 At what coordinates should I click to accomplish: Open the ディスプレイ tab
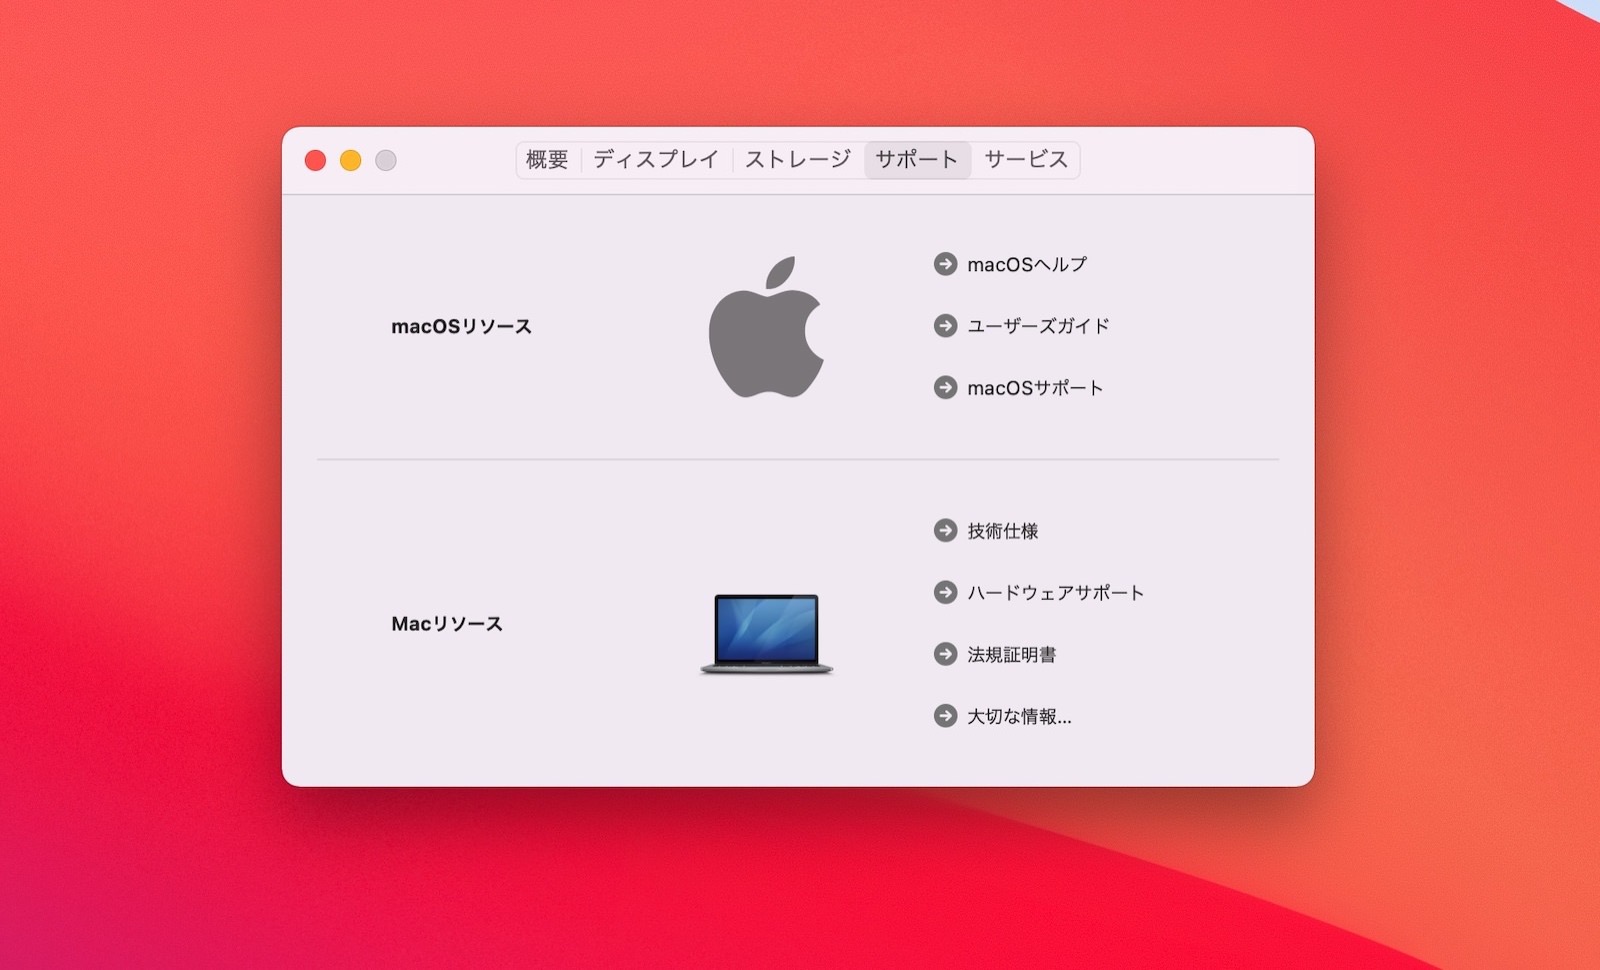pos(656,160)
